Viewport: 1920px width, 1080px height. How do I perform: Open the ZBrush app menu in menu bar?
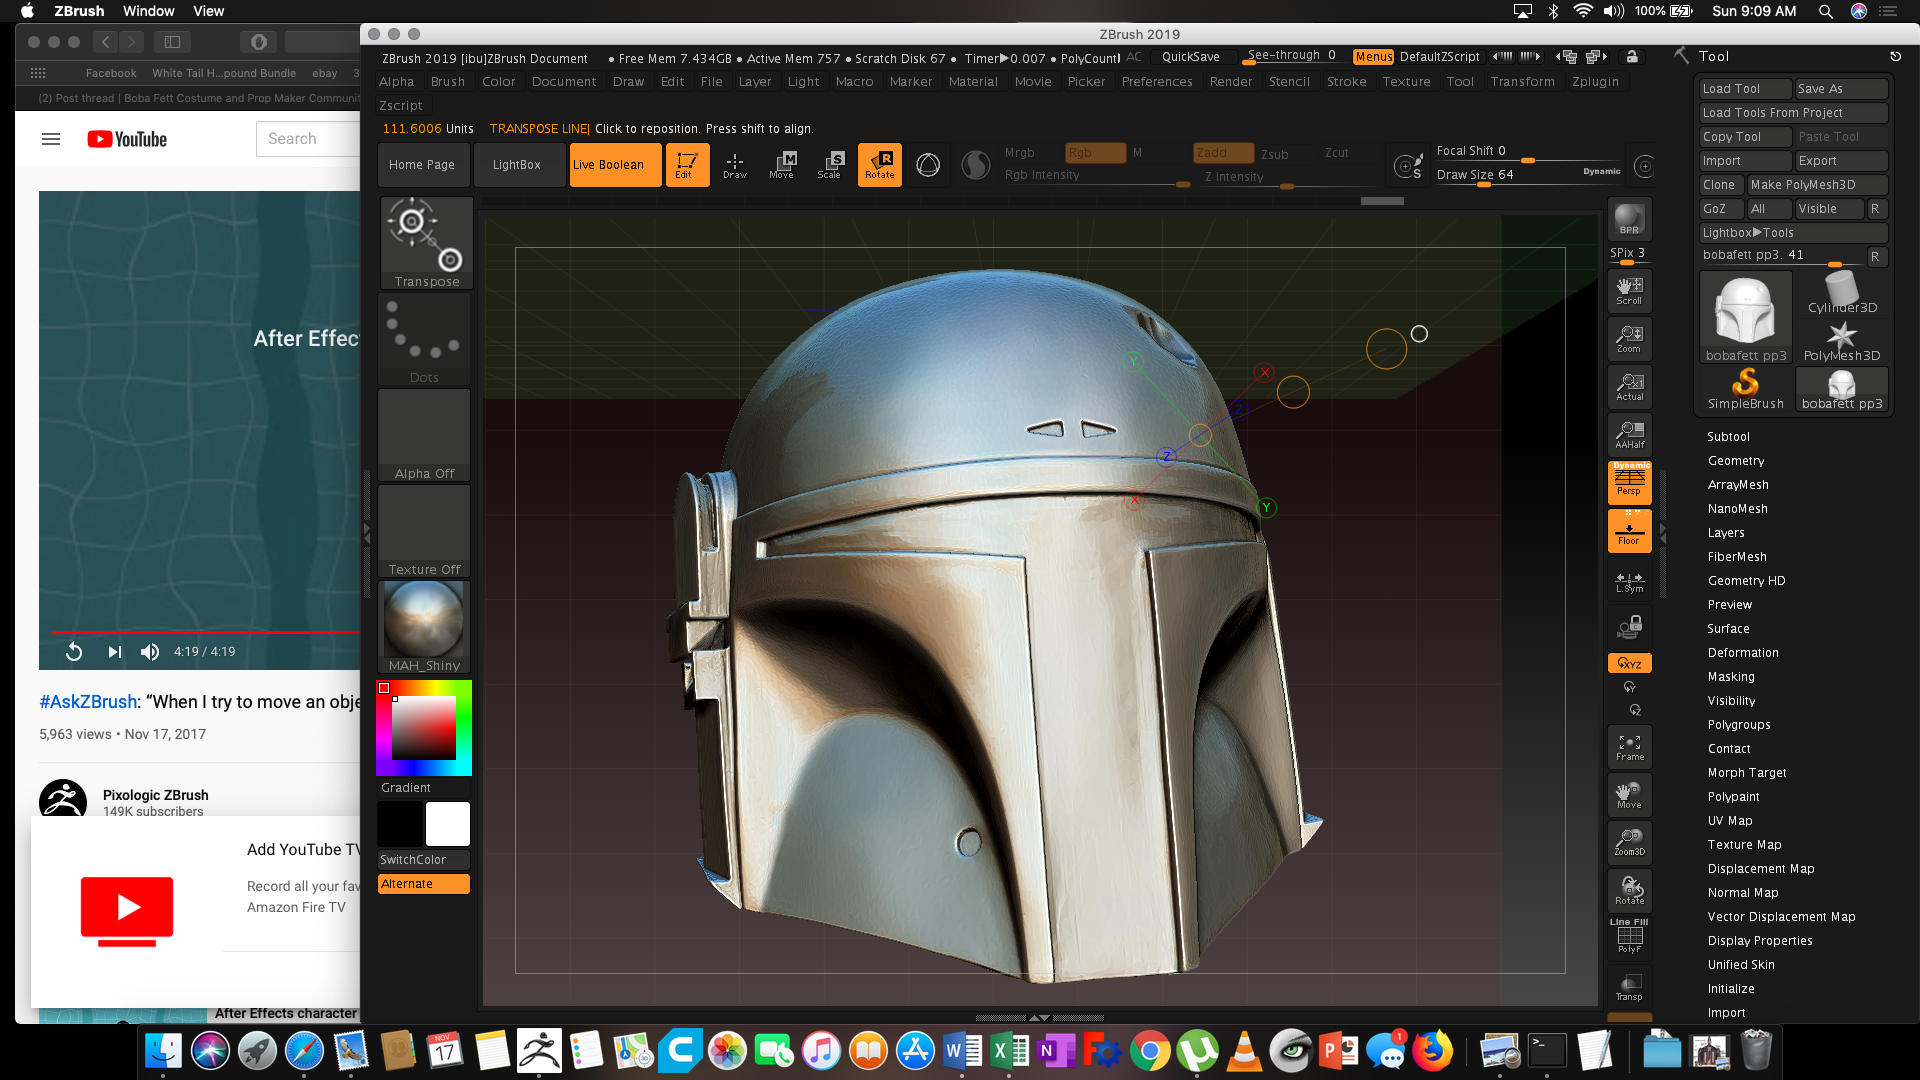tap(79, 11)
